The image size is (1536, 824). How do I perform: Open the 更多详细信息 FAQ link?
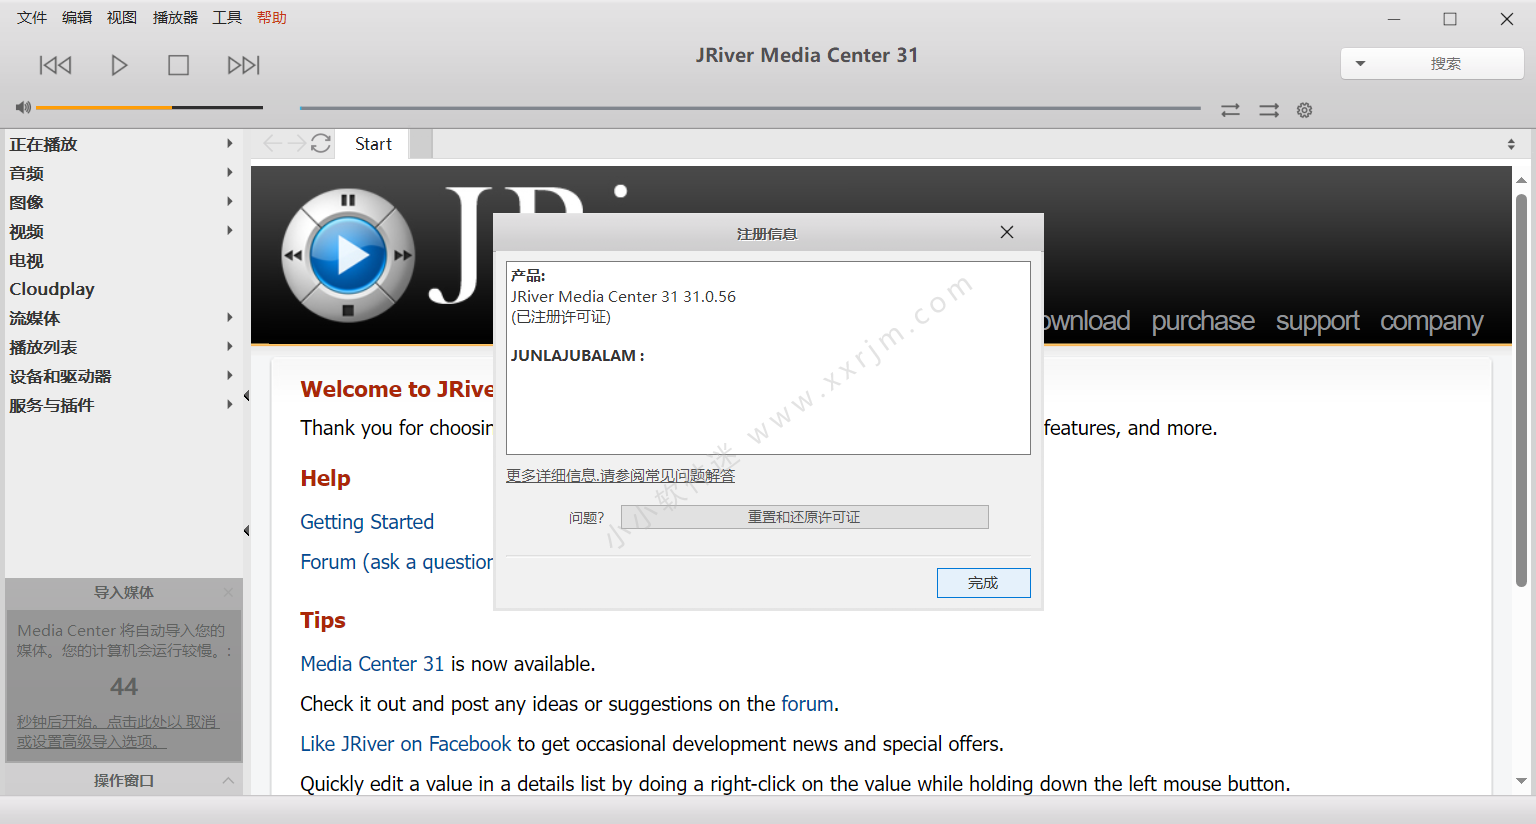(620, 475)
